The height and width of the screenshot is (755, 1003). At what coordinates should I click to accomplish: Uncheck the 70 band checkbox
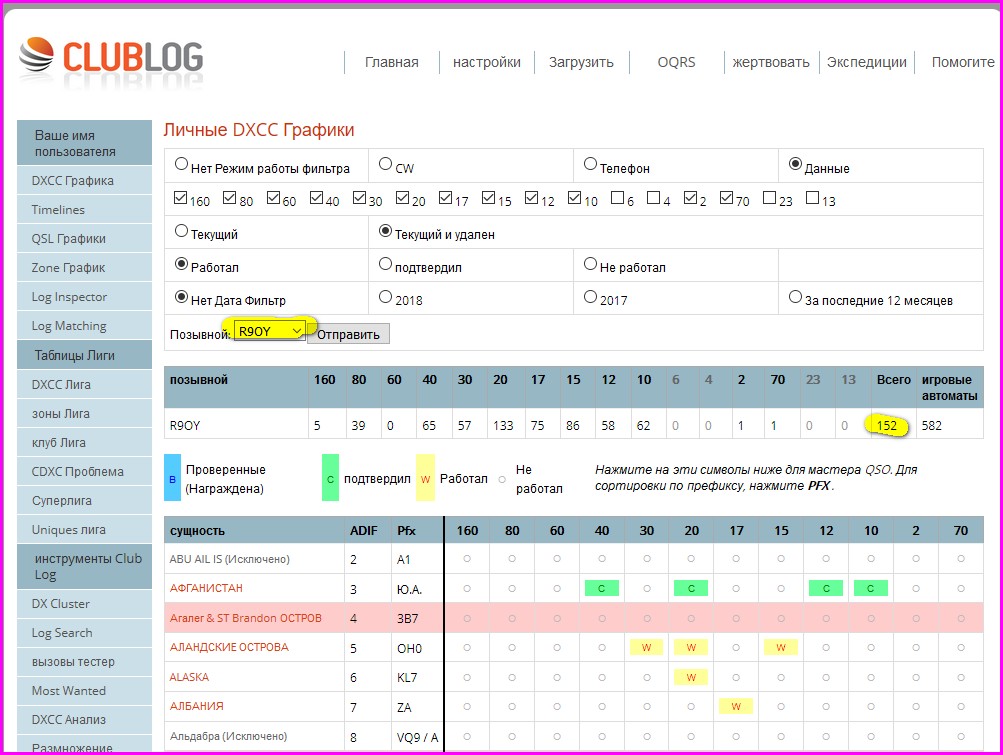pyautogui.click(x=727, y=198)
